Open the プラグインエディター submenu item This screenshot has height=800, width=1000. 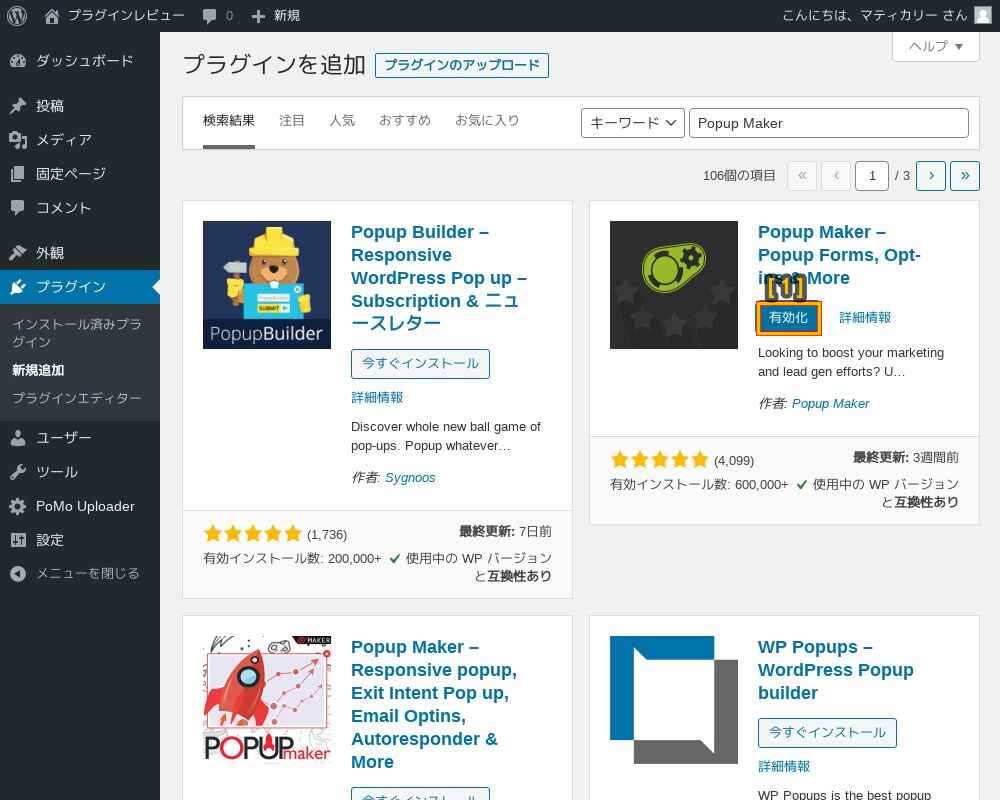click(77, 398)
